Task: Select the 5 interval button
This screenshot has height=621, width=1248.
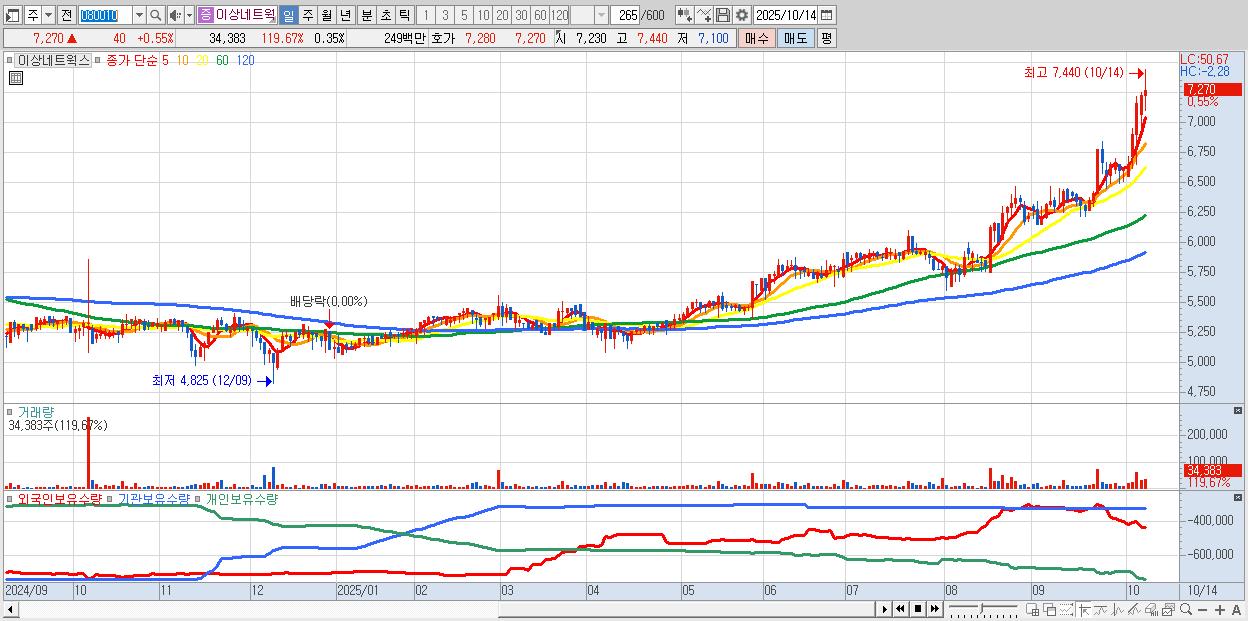Action: (464, 15)
